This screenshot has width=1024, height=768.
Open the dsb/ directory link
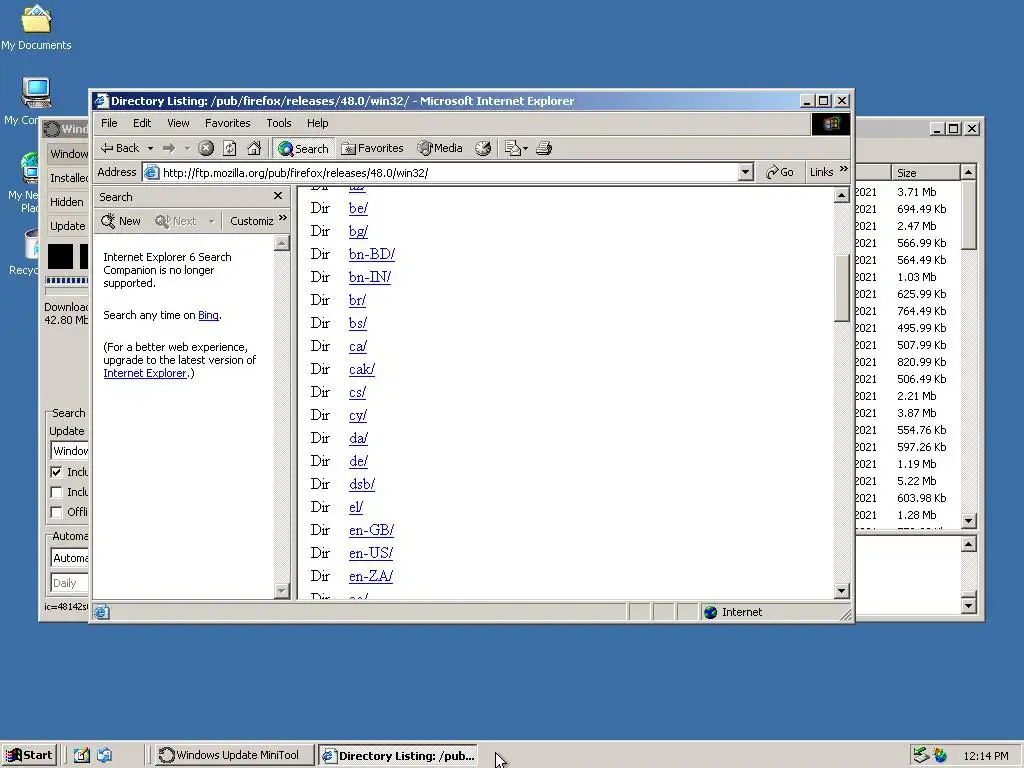(x=362, y=484)
